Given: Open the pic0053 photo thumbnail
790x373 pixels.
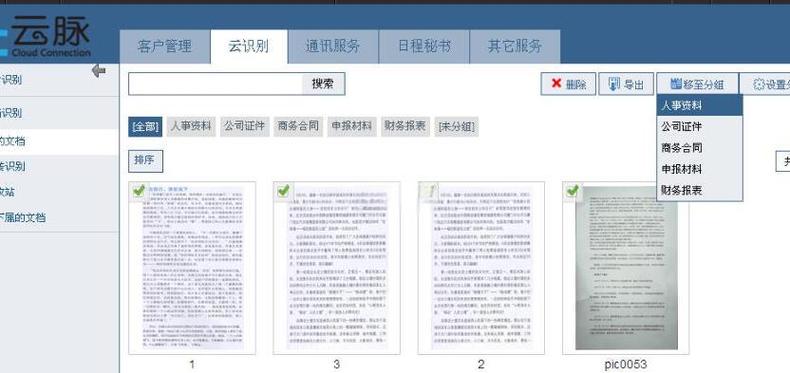Looking at the screenshot, I should (626, 268).
